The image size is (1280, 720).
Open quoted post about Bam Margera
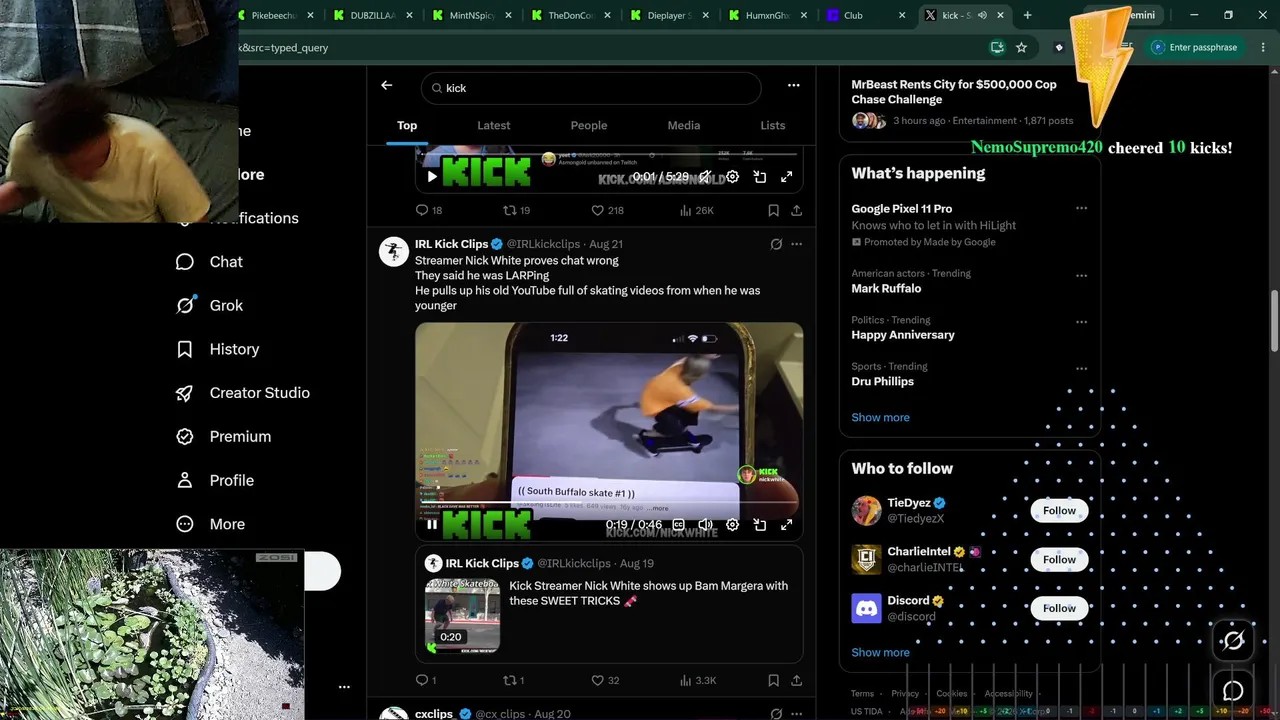point(648,593)
